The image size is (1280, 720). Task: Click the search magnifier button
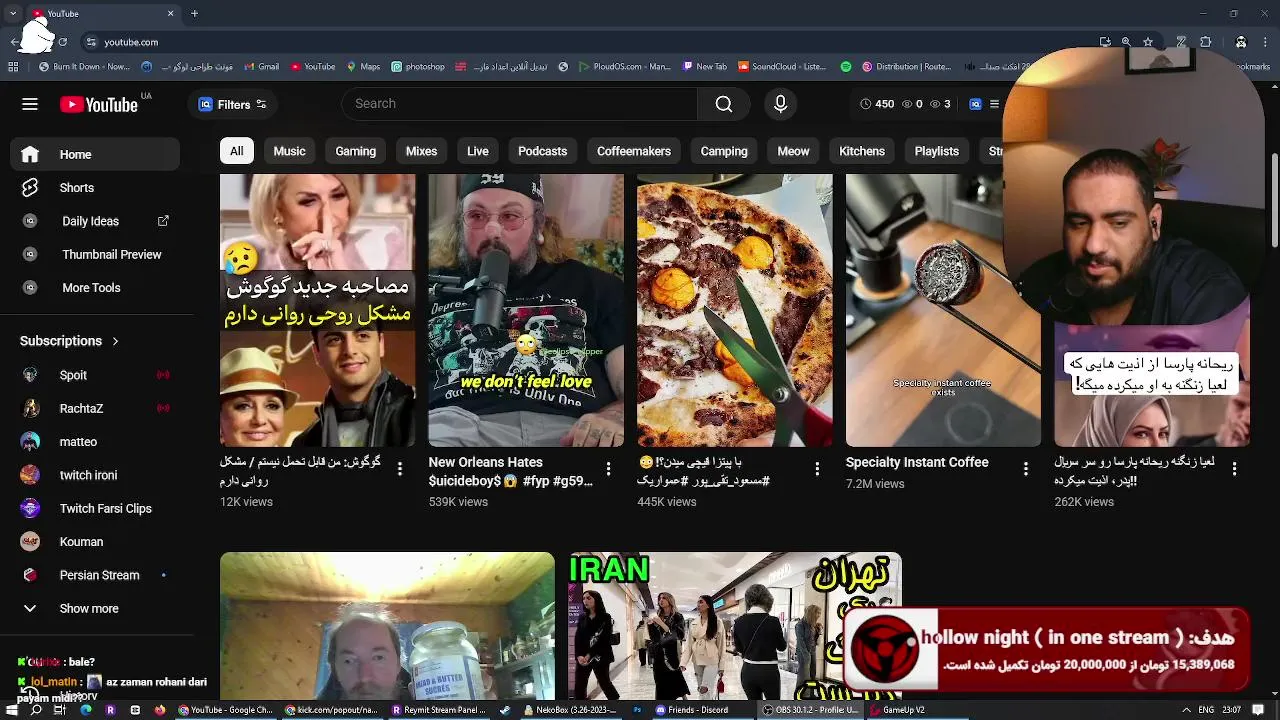click(724, 104)
